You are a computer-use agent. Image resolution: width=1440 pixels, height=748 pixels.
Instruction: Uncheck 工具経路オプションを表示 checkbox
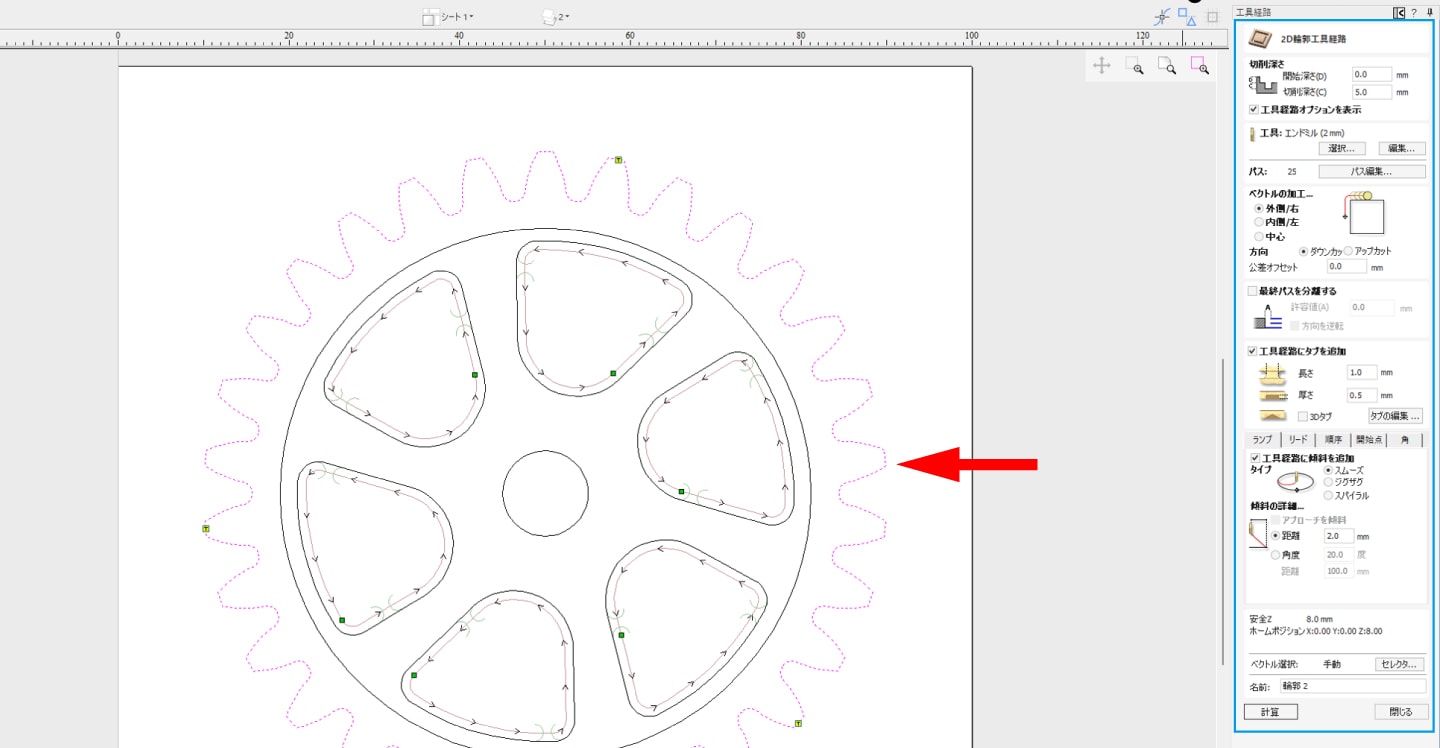click(x=1254, y=110)
